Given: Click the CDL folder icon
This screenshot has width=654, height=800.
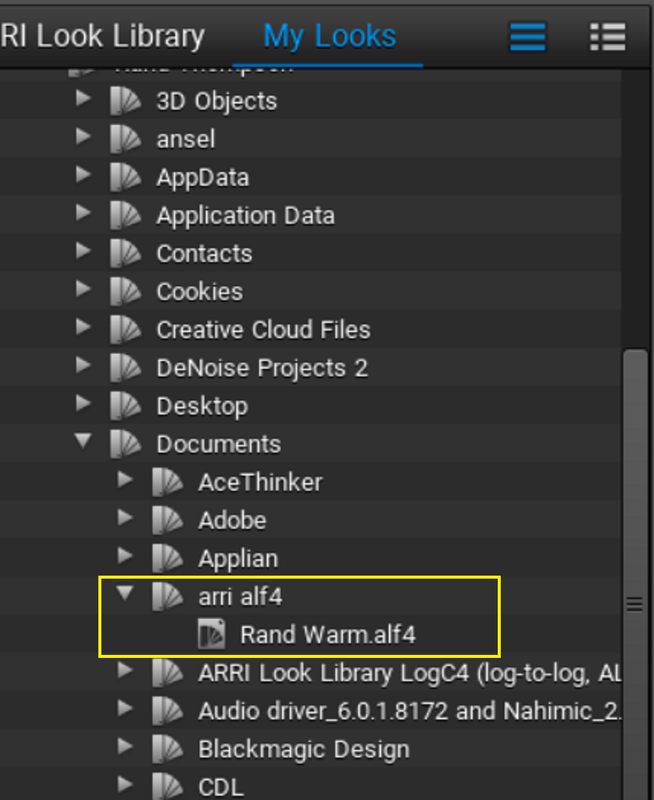Looking at the screenshot, I should click(167, 787).
